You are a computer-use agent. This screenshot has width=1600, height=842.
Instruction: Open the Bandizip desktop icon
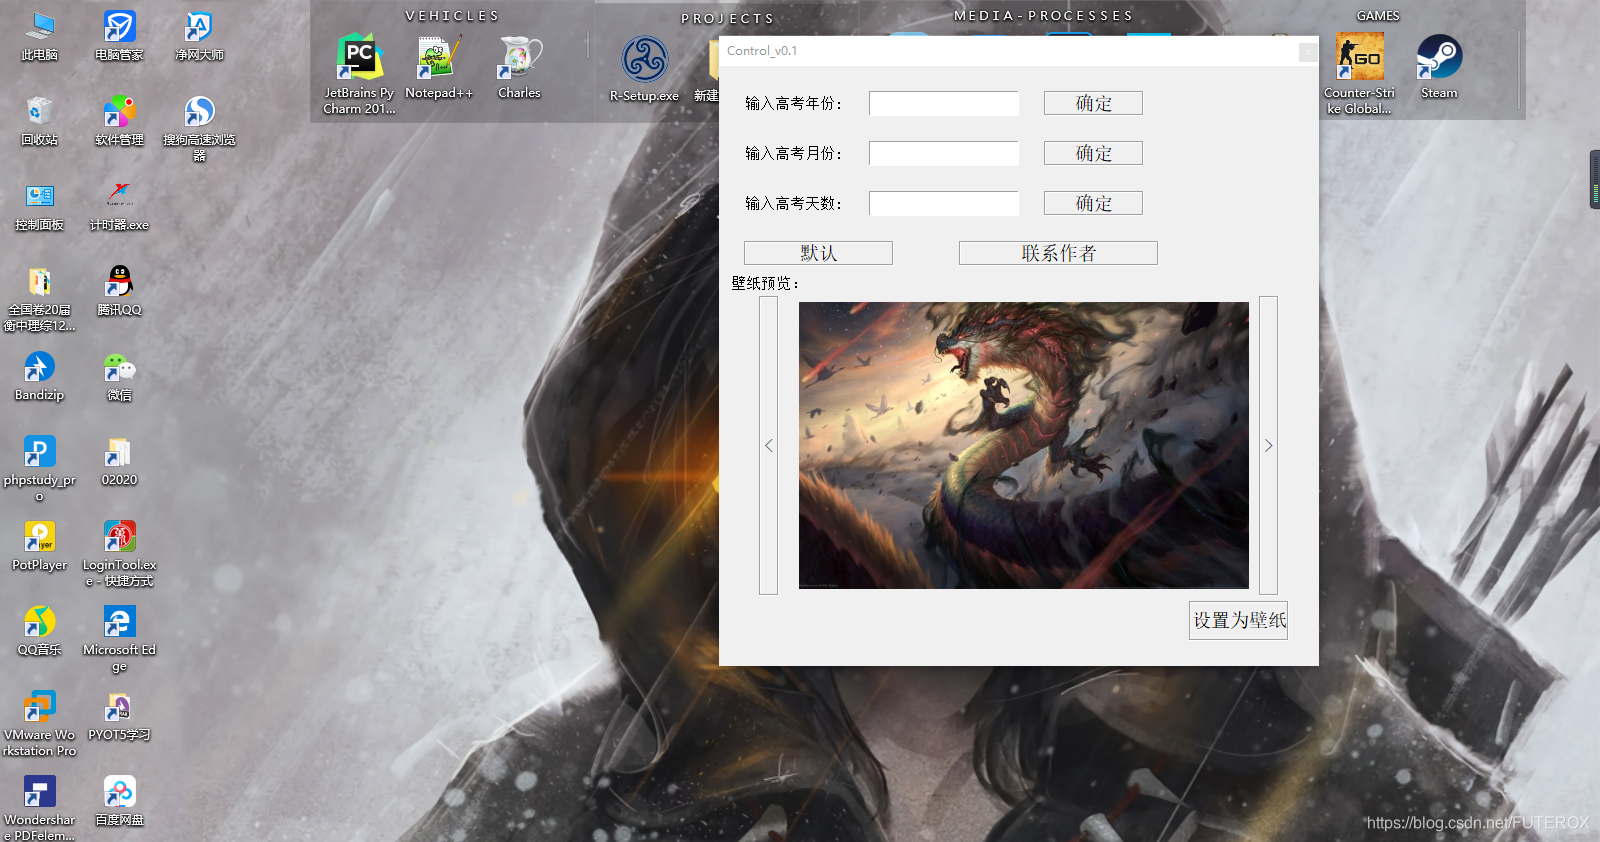pos(39,376)
